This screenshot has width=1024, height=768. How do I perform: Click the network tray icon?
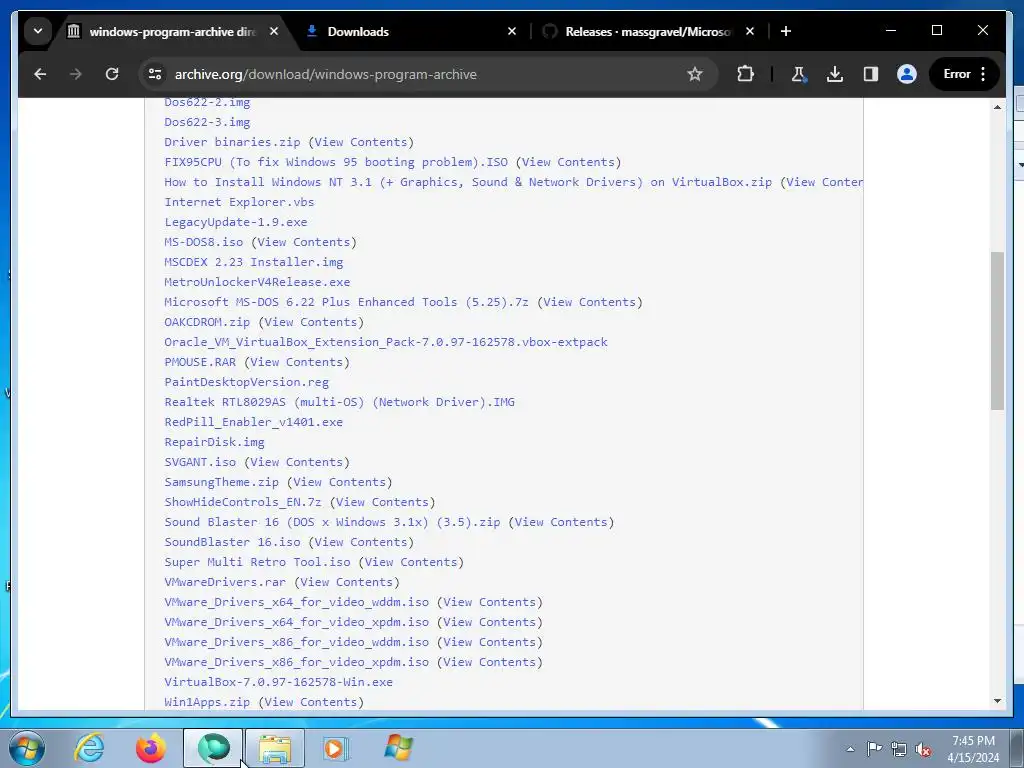point(899,749)
